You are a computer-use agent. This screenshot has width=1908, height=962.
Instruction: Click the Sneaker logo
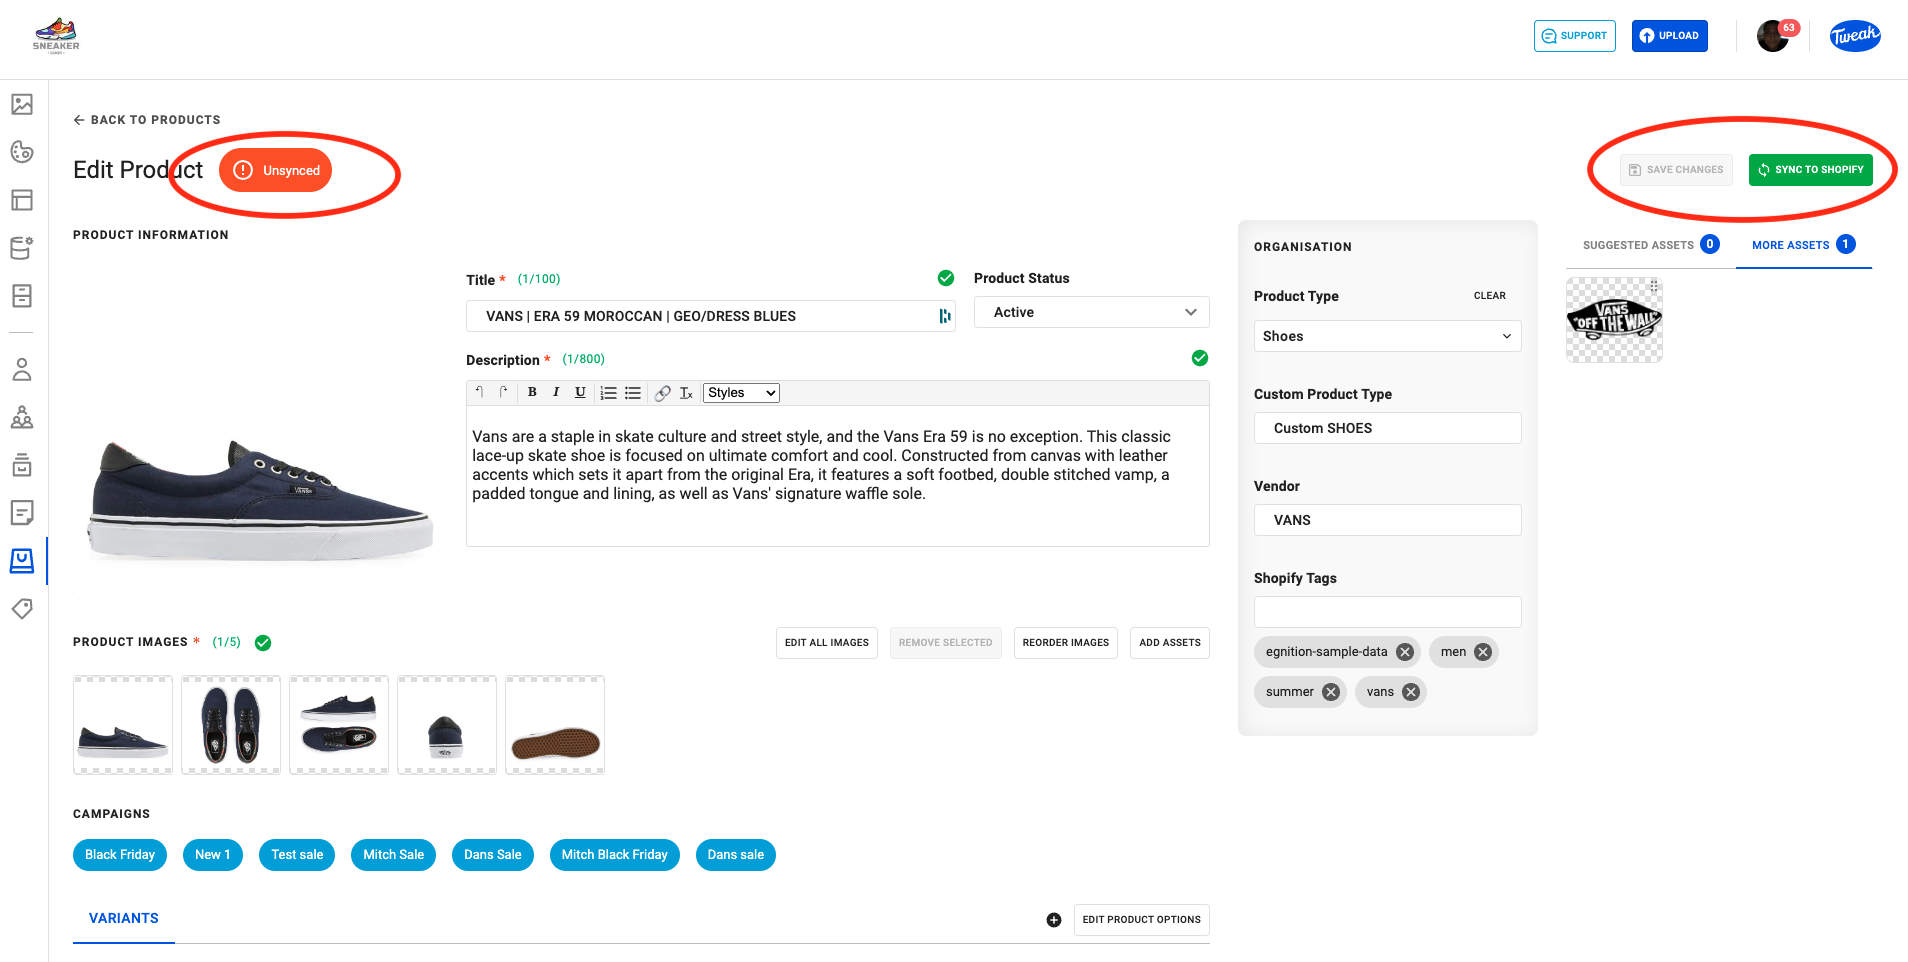56,35
